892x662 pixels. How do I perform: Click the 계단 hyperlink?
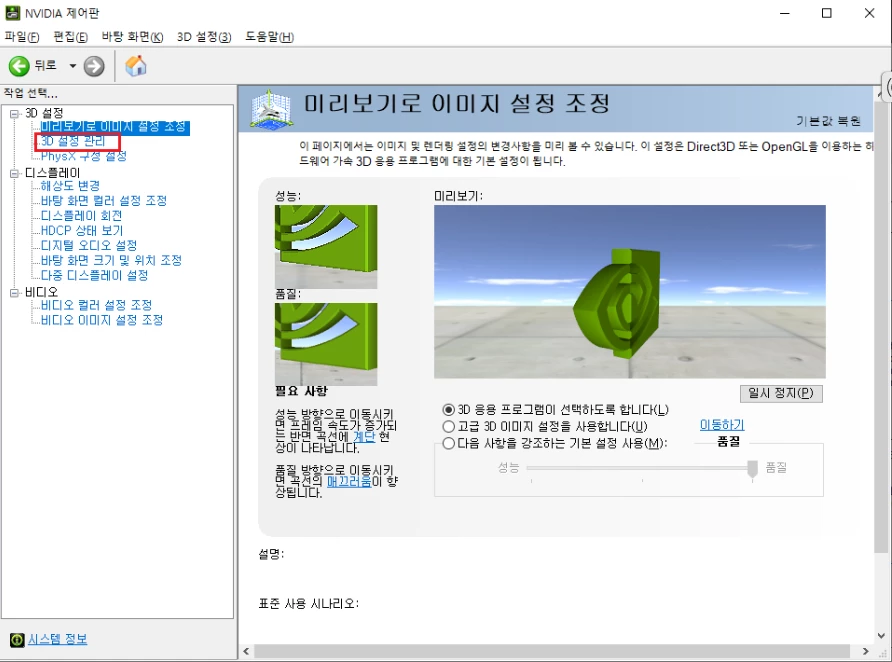[364, 437]
